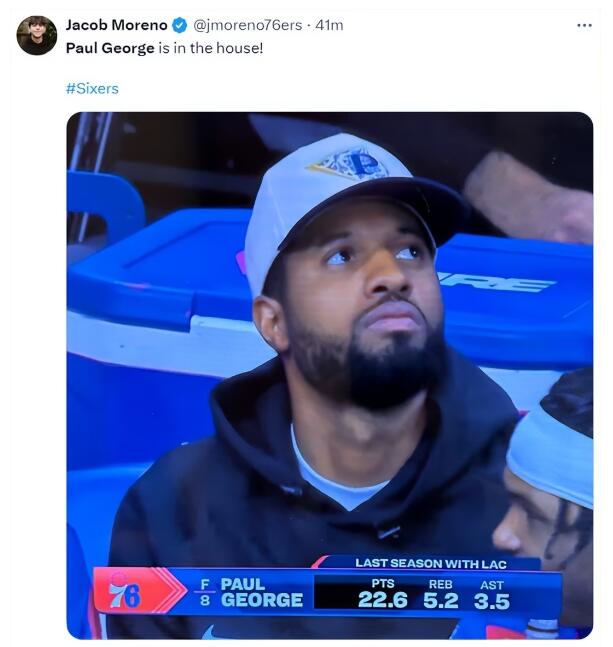Follow the #Sixers hashtag link
The image size is (613, 647).
tap(92, 88)
